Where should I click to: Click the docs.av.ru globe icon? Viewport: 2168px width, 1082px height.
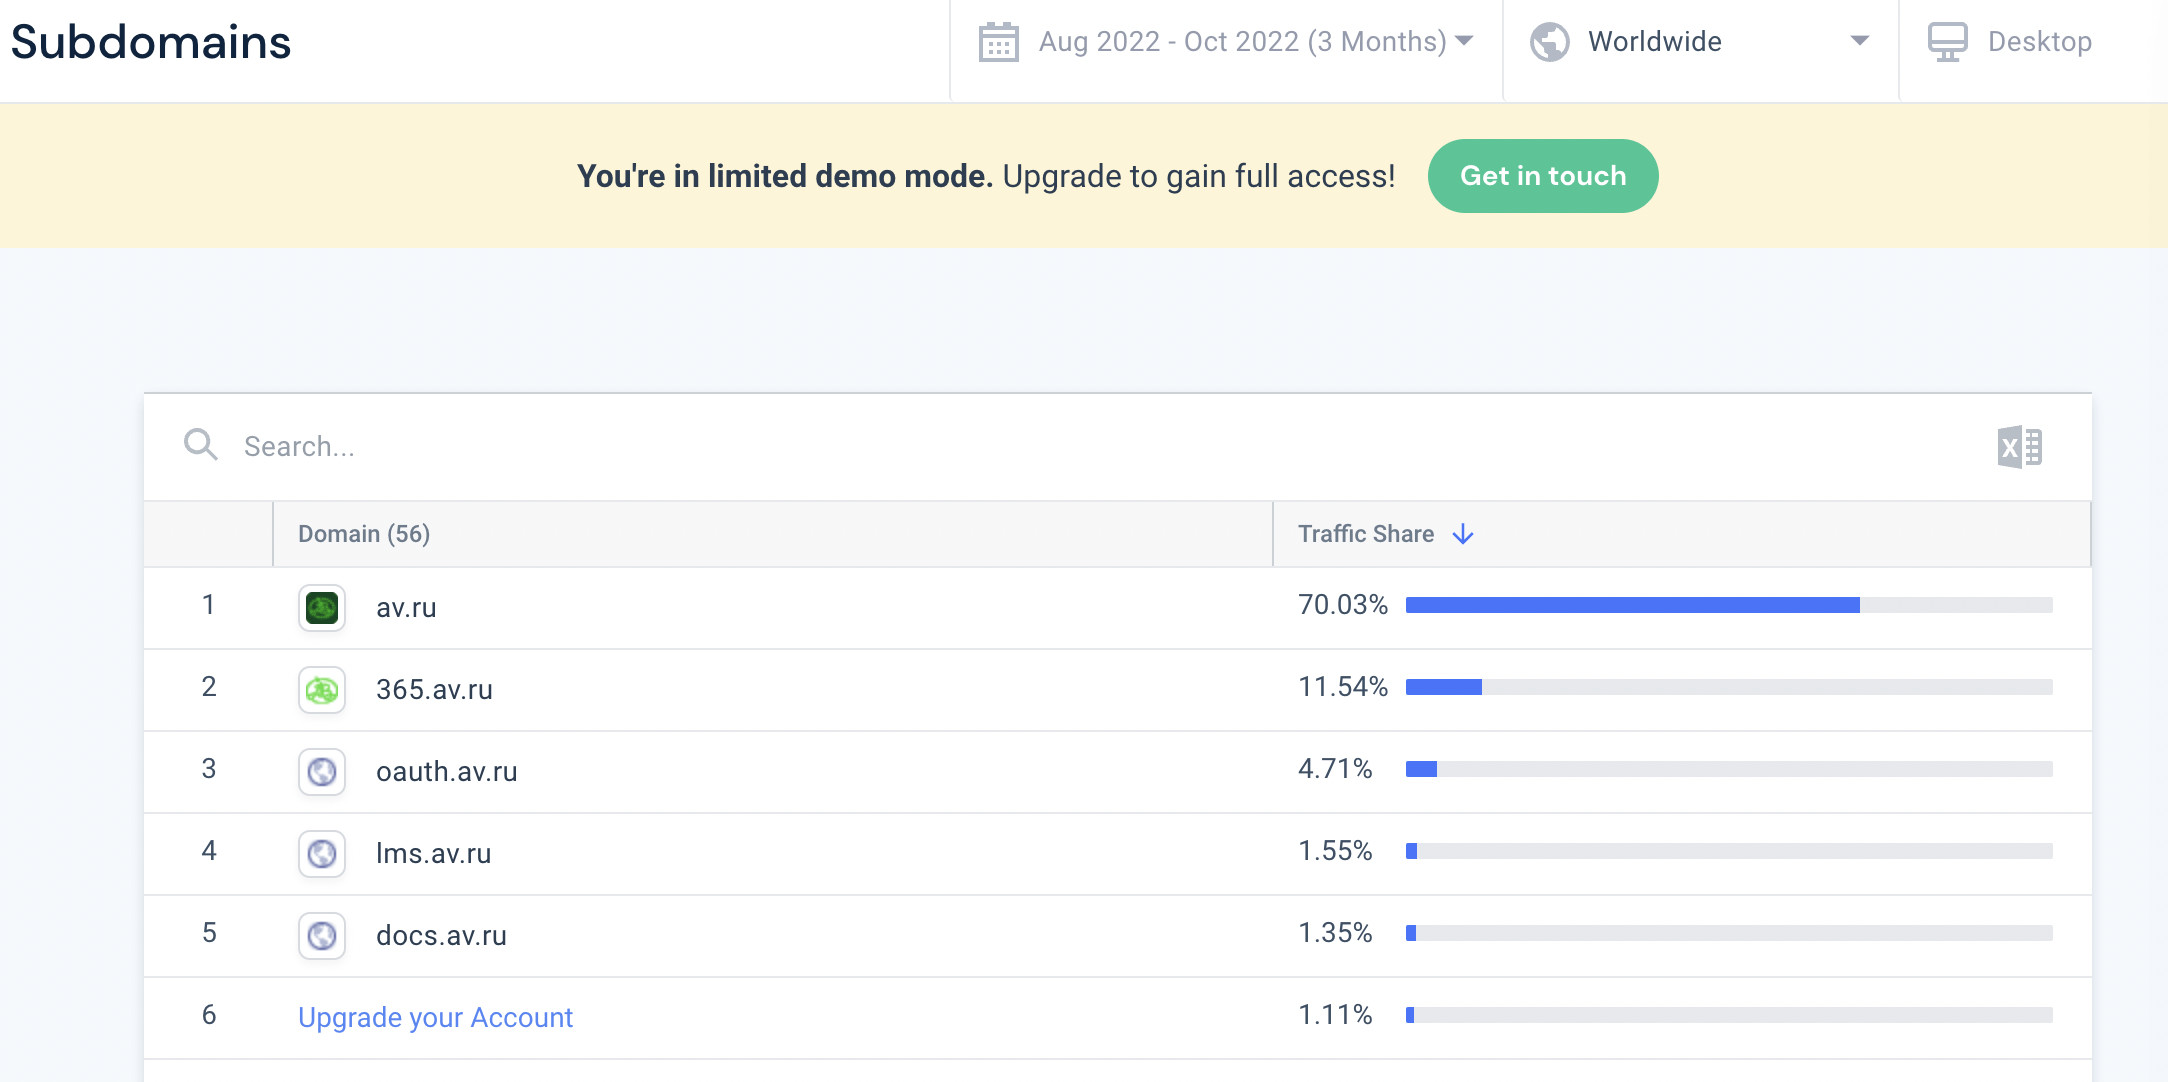[x=322, y=936]
